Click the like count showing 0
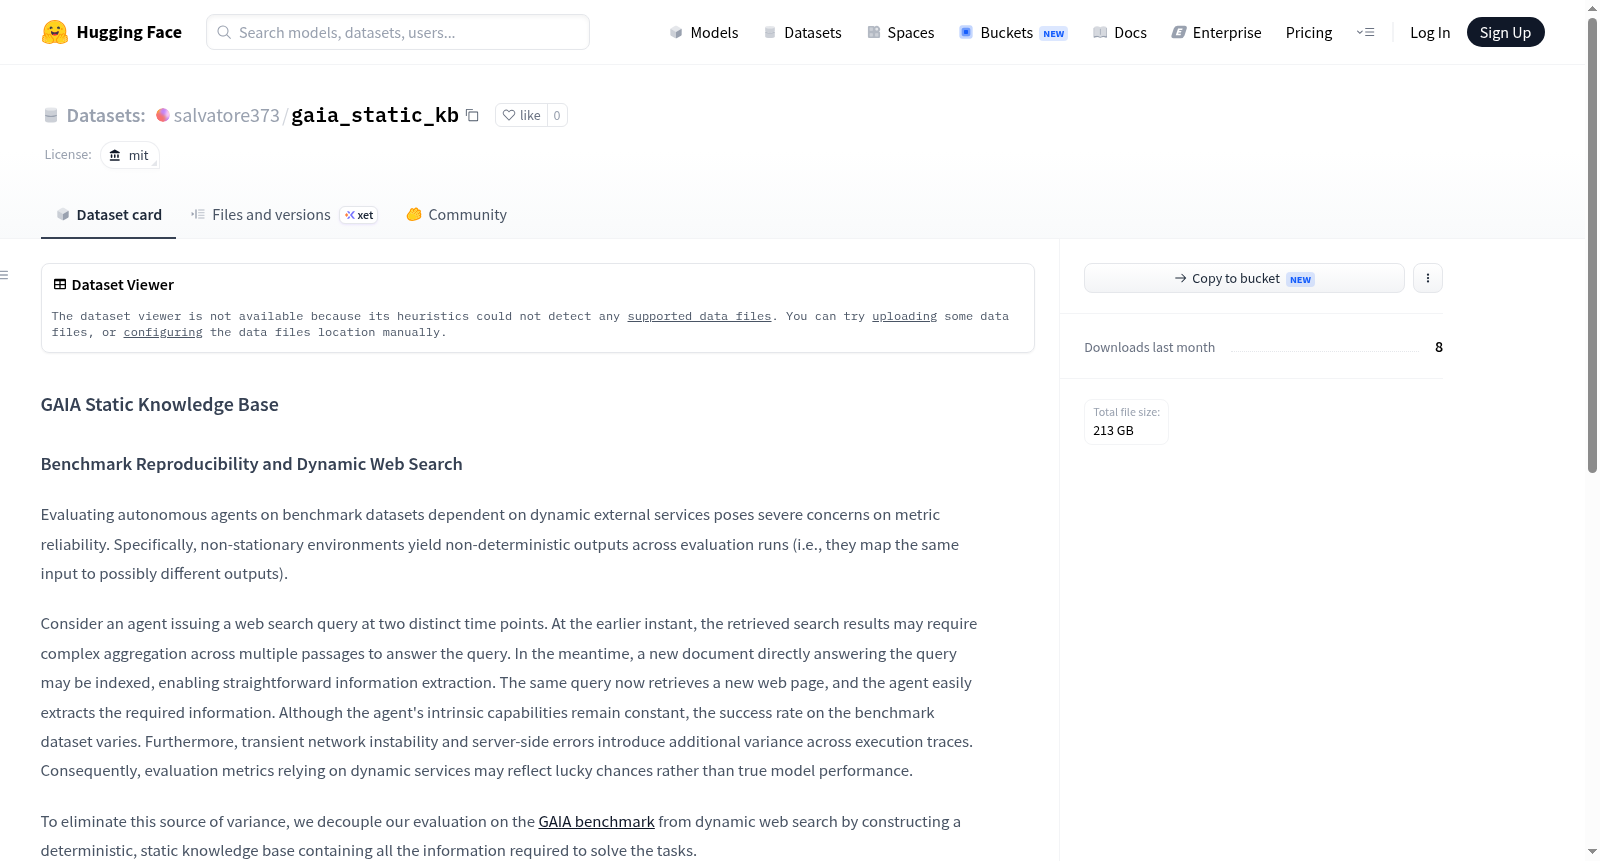Viewport: 1600px width, 861px height. click(x=557, y=116)
